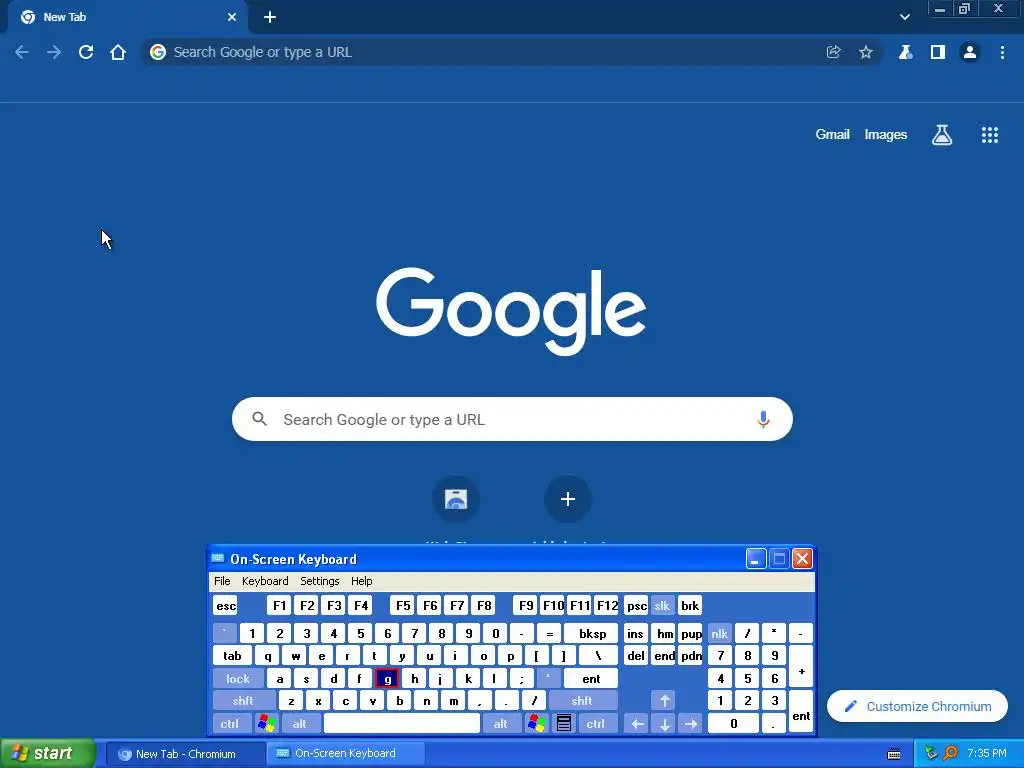
Task: Open the Web Store shortcut tile
Action: coord(456,500)
